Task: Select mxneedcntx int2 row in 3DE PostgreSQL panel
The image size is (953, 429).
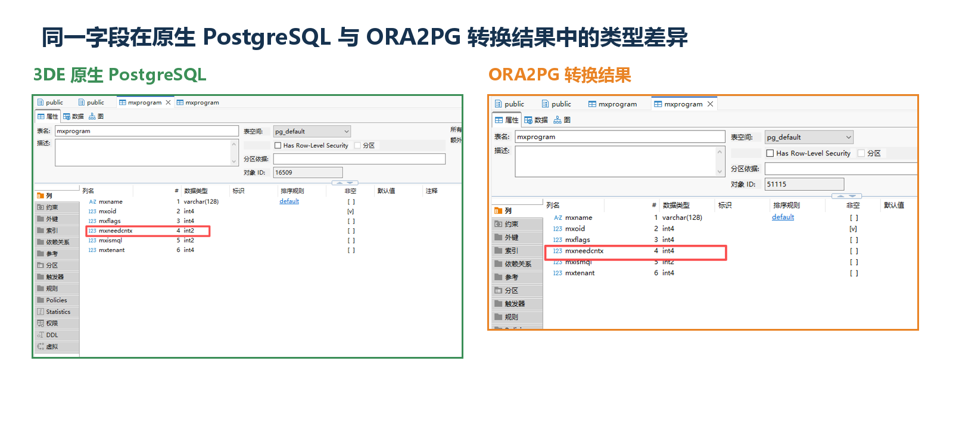Action: coord(148,231)
